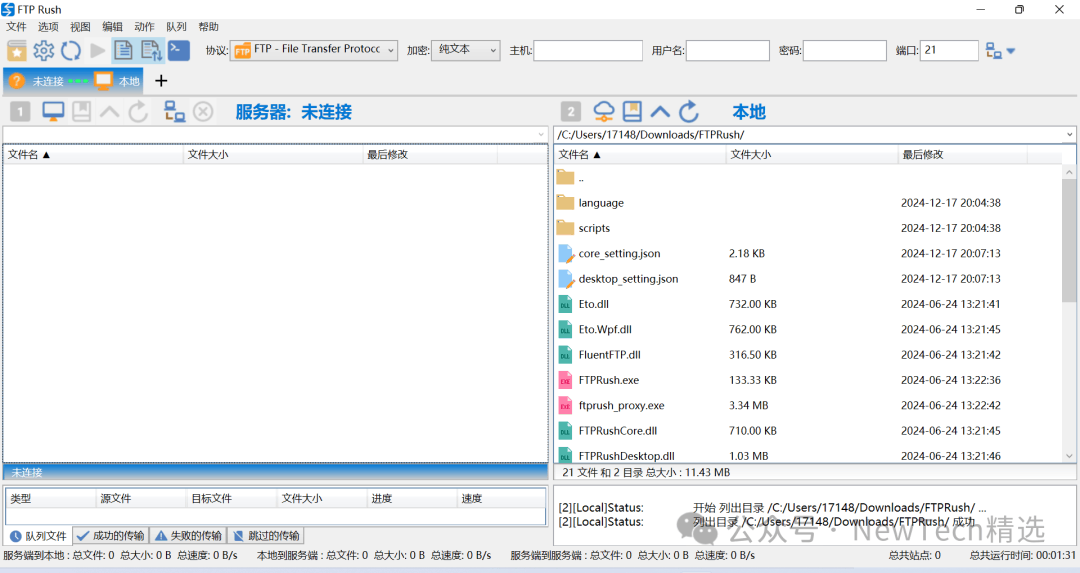Open the encryption dropdown set to 纯文本
1080x573 pixels.
point(466,50)
